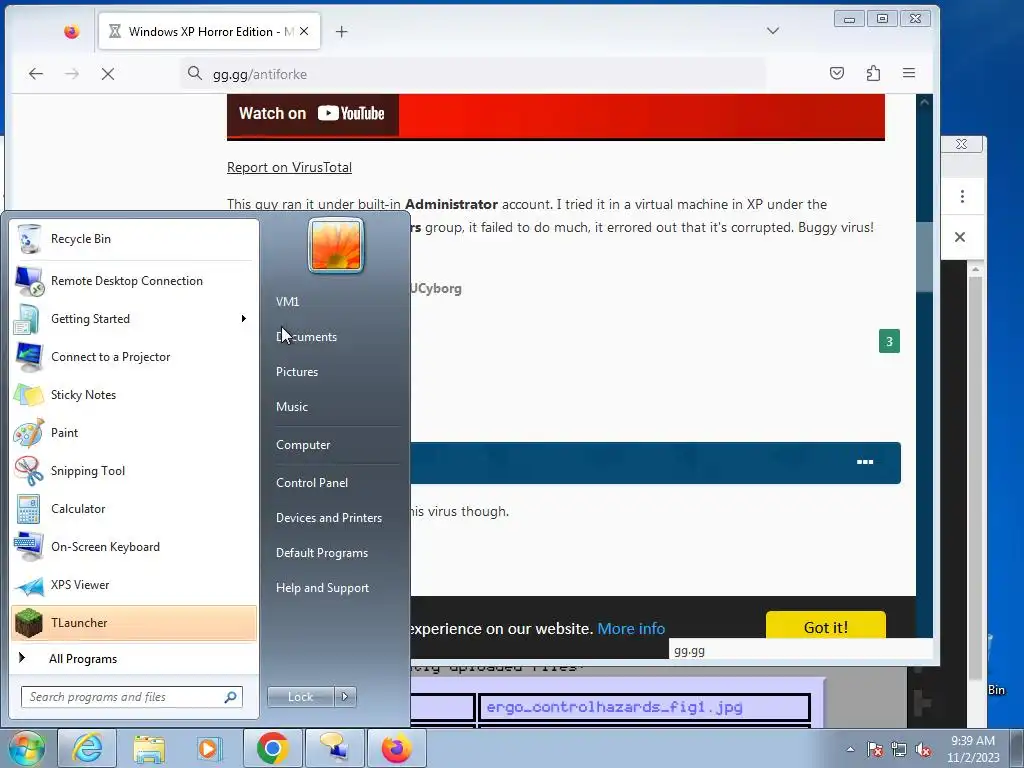Select the Windows XP Horror Edition tab
The height and width of the screenshot is (768, 1024).
(210, 31)
